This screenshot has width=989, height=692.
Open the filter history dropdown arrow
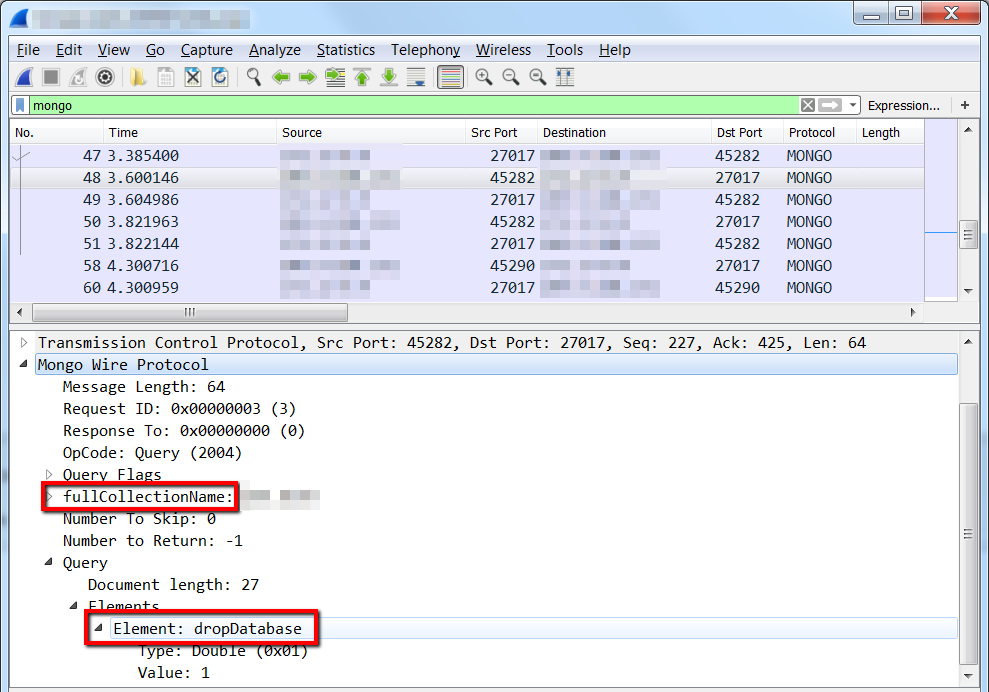coord(853,105)
